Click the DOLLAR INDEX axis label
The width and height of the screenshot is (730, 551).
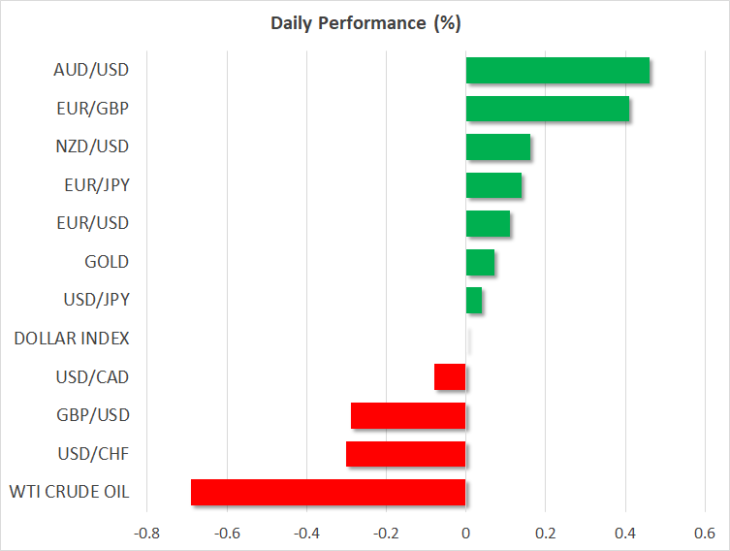coord(71,338)
